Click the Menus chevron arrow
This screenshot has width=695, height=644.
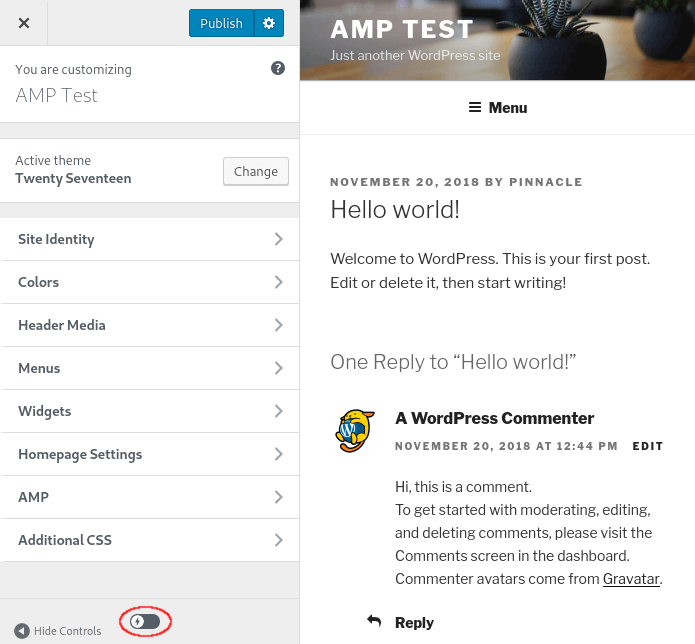(x=278, y=368)
